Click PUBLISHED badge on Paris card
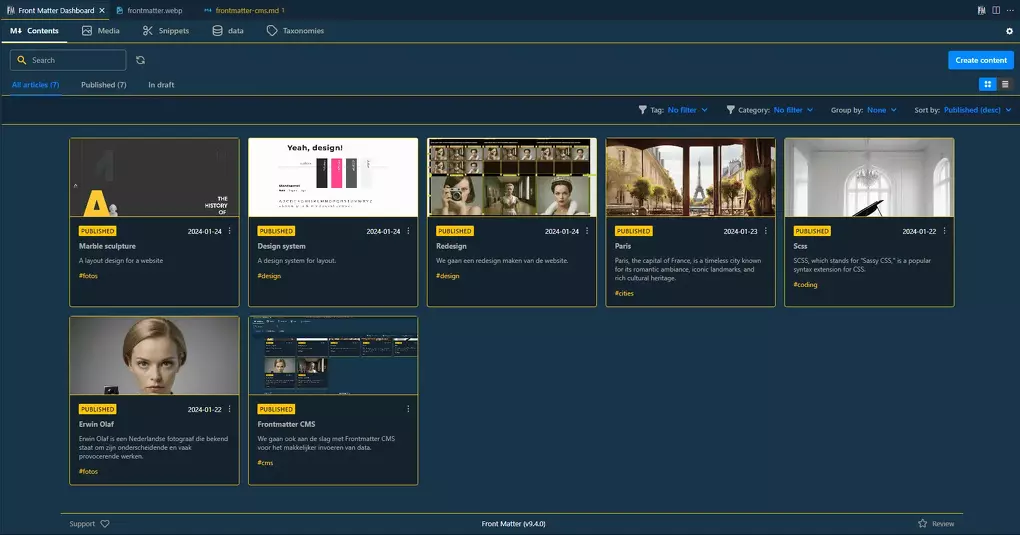The height and width of the screenshot is (535, 1020). click(633, 231)
